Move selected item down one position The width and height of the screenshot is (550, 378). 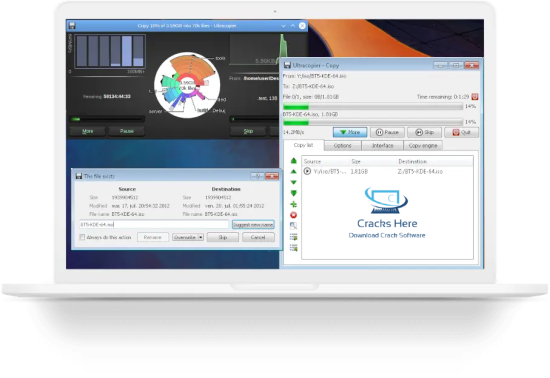point(294,182)
